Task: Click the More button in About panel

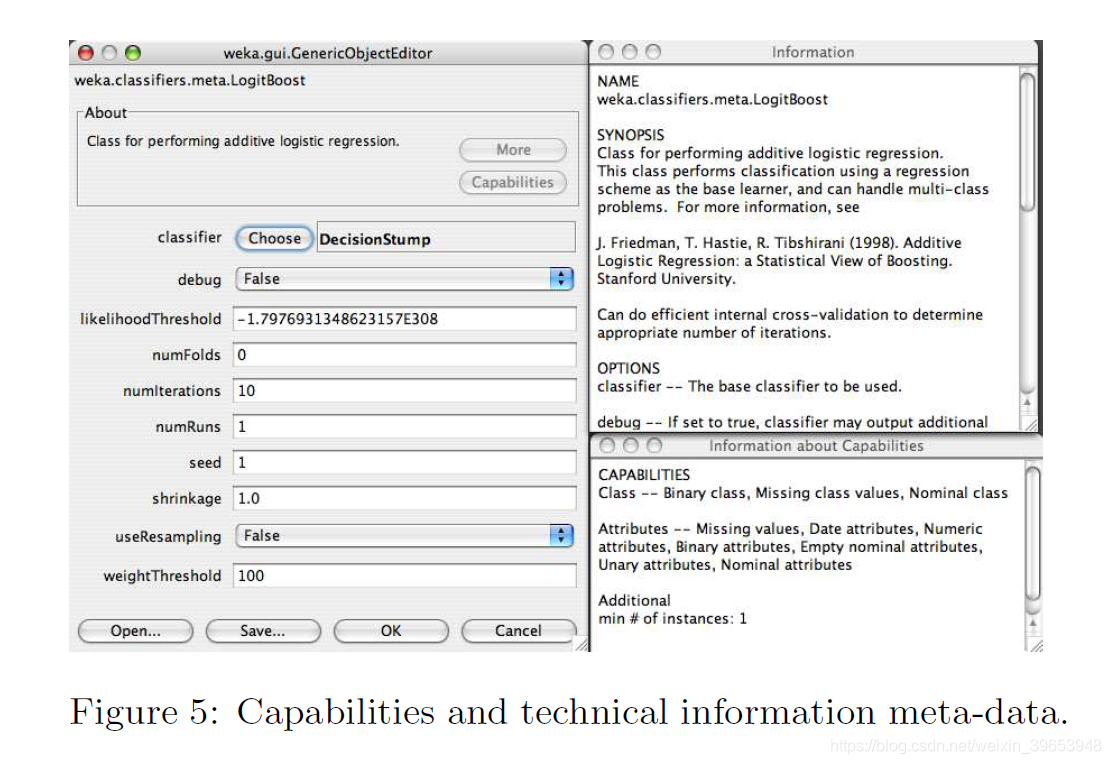Action: point(513,150)
